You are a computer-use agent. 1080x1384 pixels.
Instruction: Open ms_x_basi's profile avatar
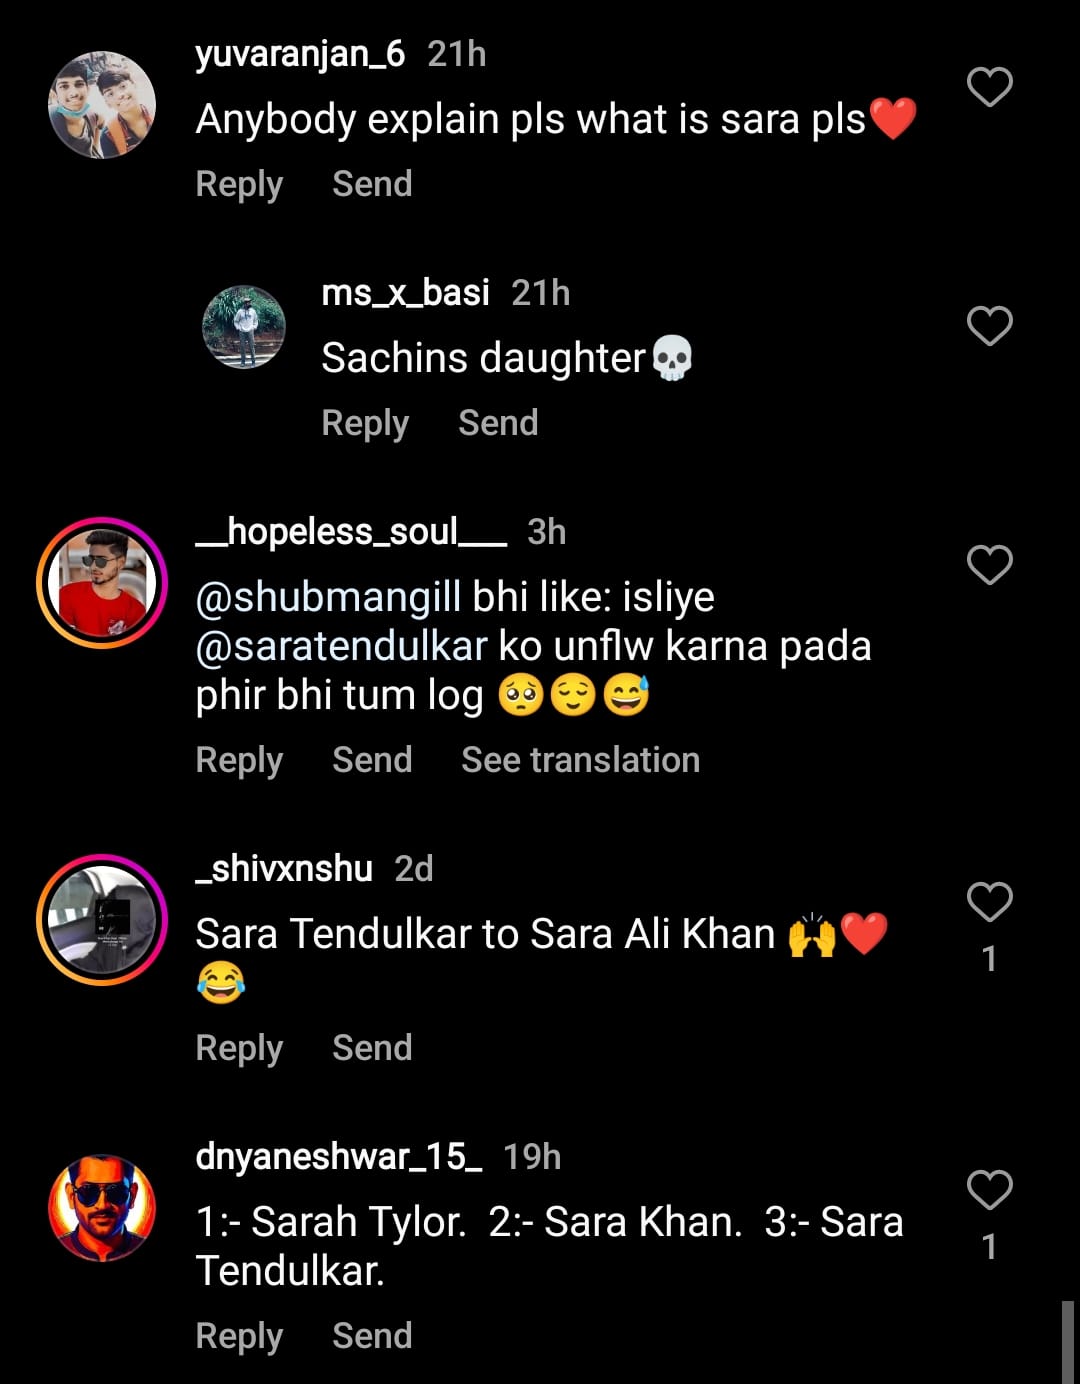(244, 327)
